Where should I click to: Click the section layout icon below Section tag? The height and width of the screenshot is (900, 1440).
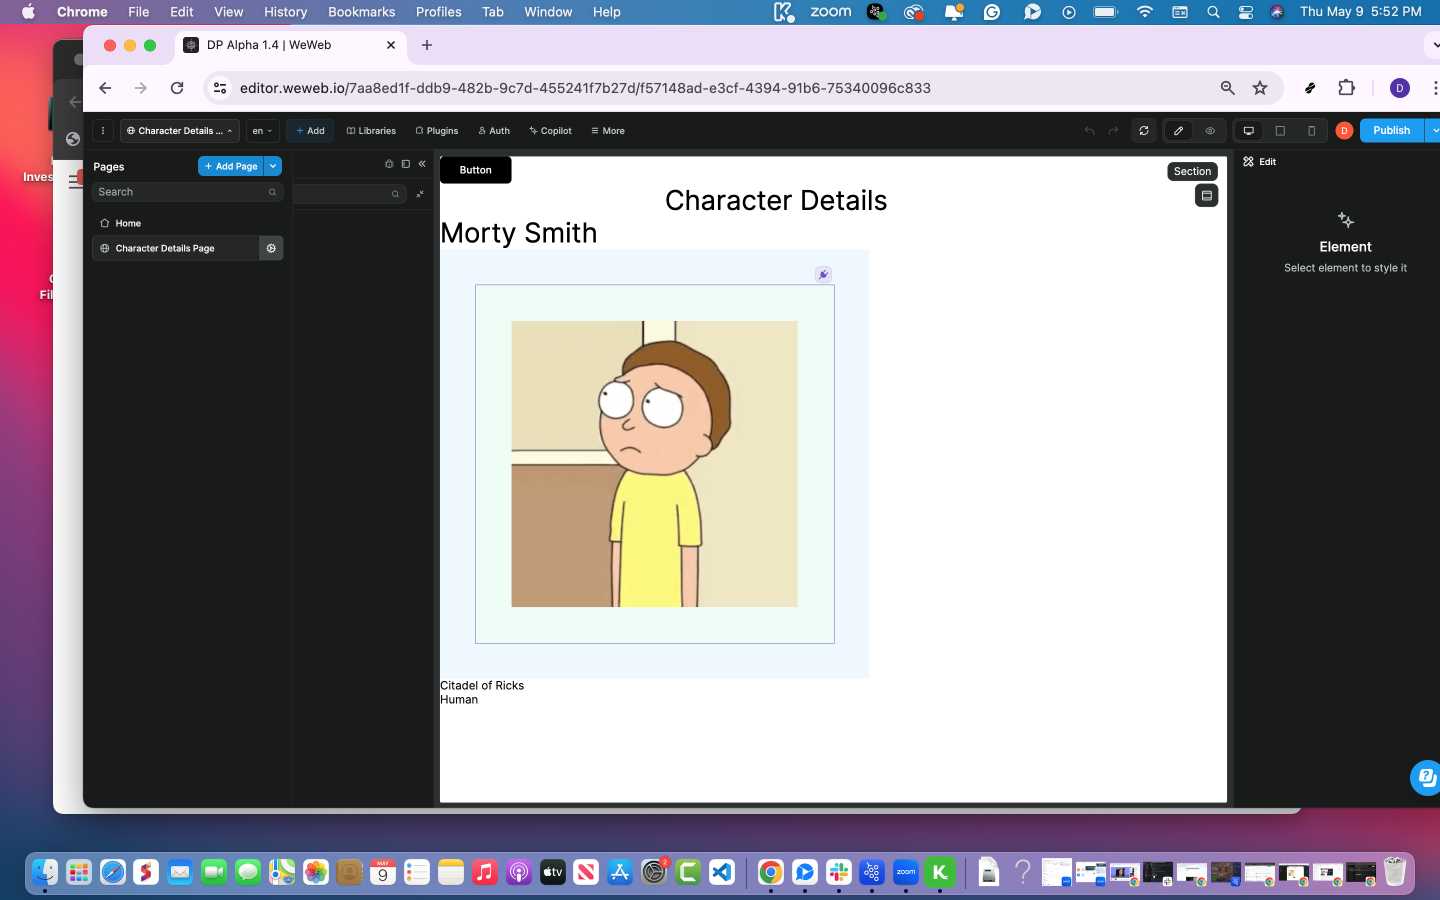click(1206, 196)
